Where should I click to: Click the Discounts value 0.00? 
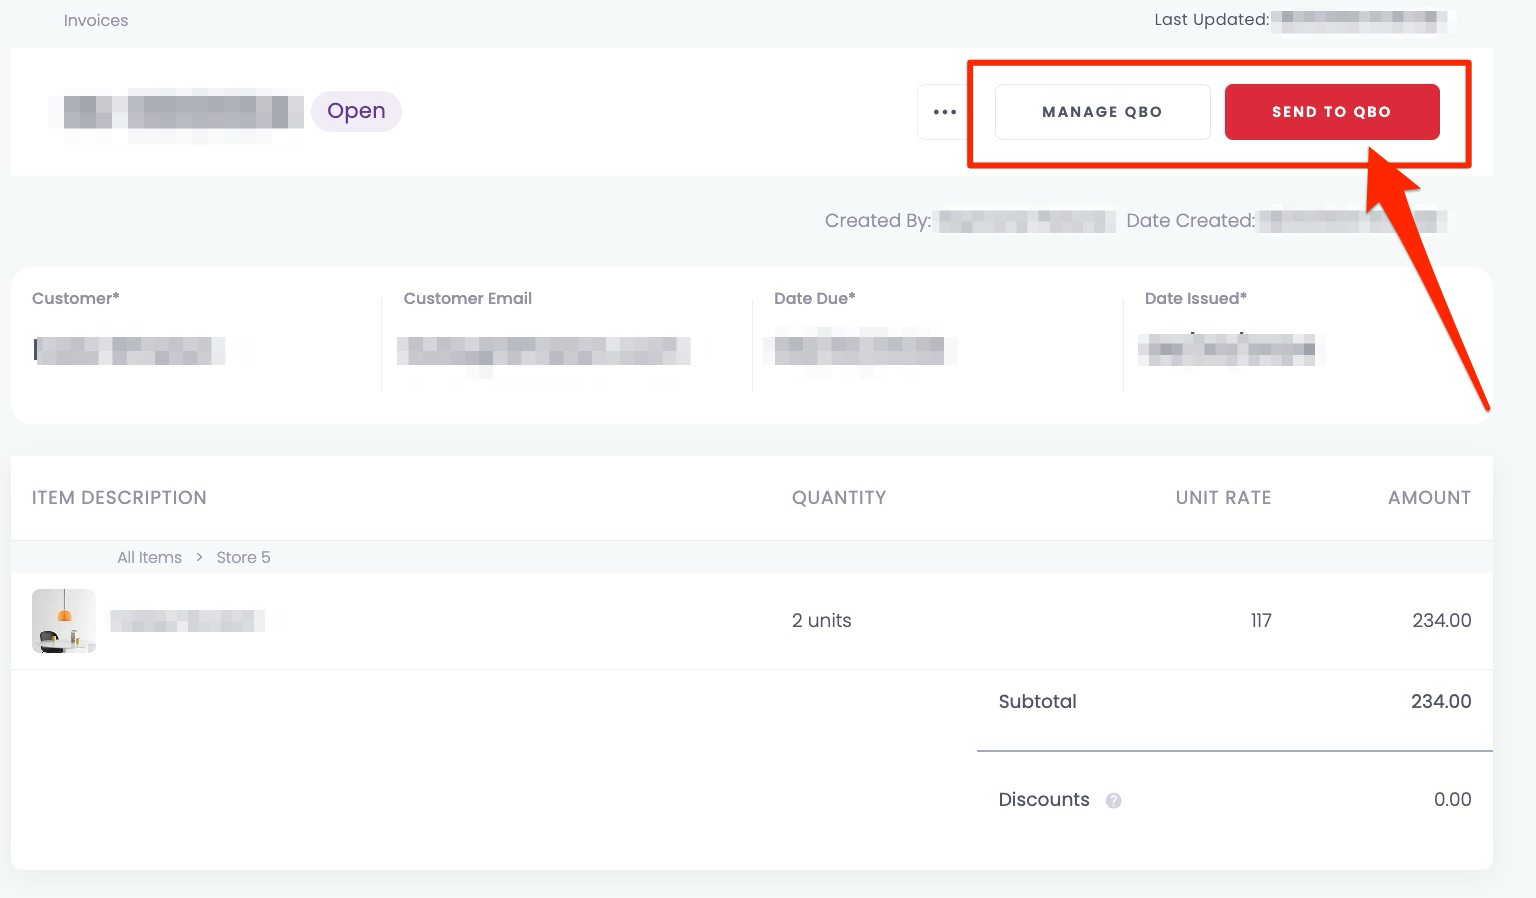pyautogui.click(x=1452, y=799)
